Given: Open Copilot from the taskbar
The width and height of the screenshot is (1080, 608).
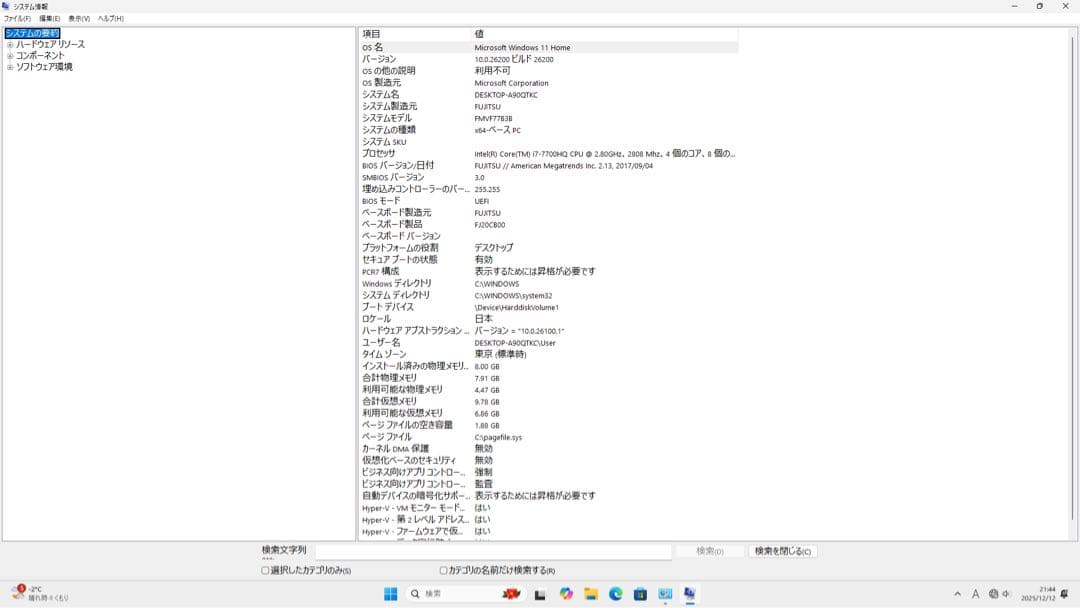Looking at the screenshot, I should tap(567, 594).
